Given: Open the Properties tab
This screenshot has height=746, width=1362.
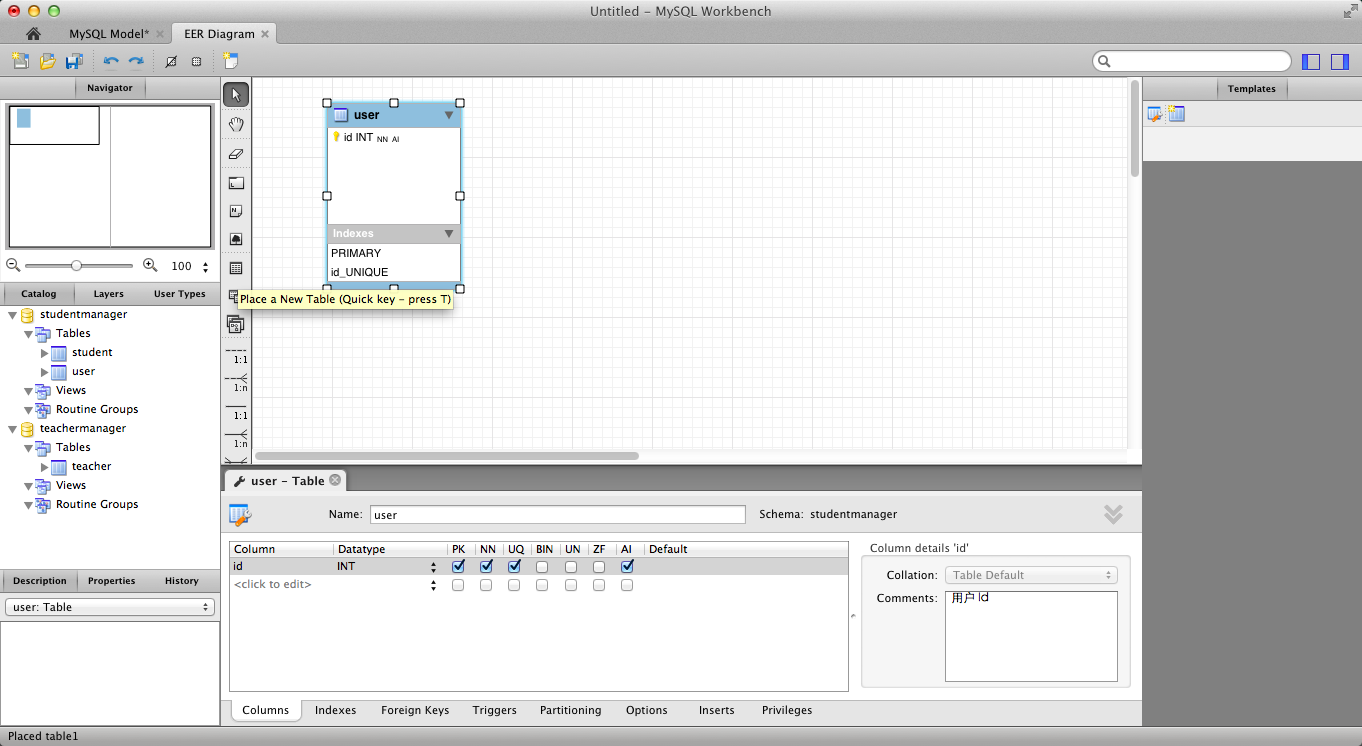Looking at the screenshot, I should (111, 581).
